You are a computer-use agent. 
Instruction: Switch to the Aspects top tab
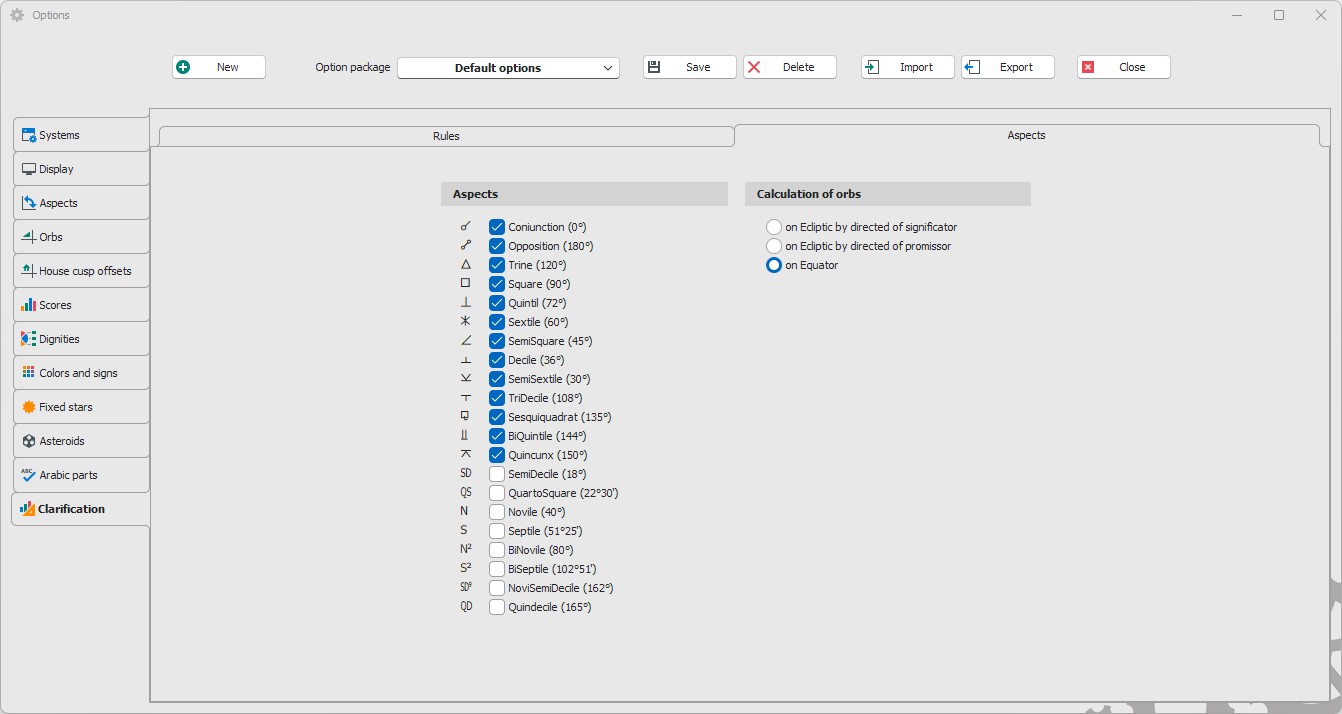coord(1026,135)
